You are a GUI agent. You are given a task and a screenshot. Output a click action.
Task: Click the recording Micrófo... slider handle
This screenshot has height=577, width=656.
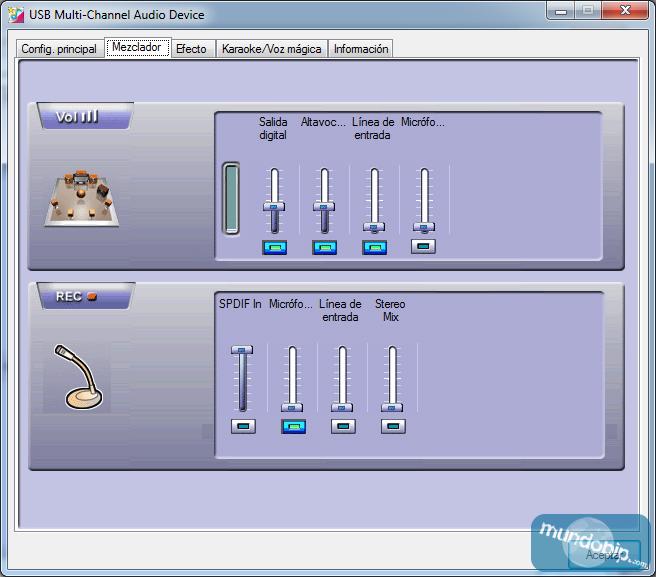(292, 408)
